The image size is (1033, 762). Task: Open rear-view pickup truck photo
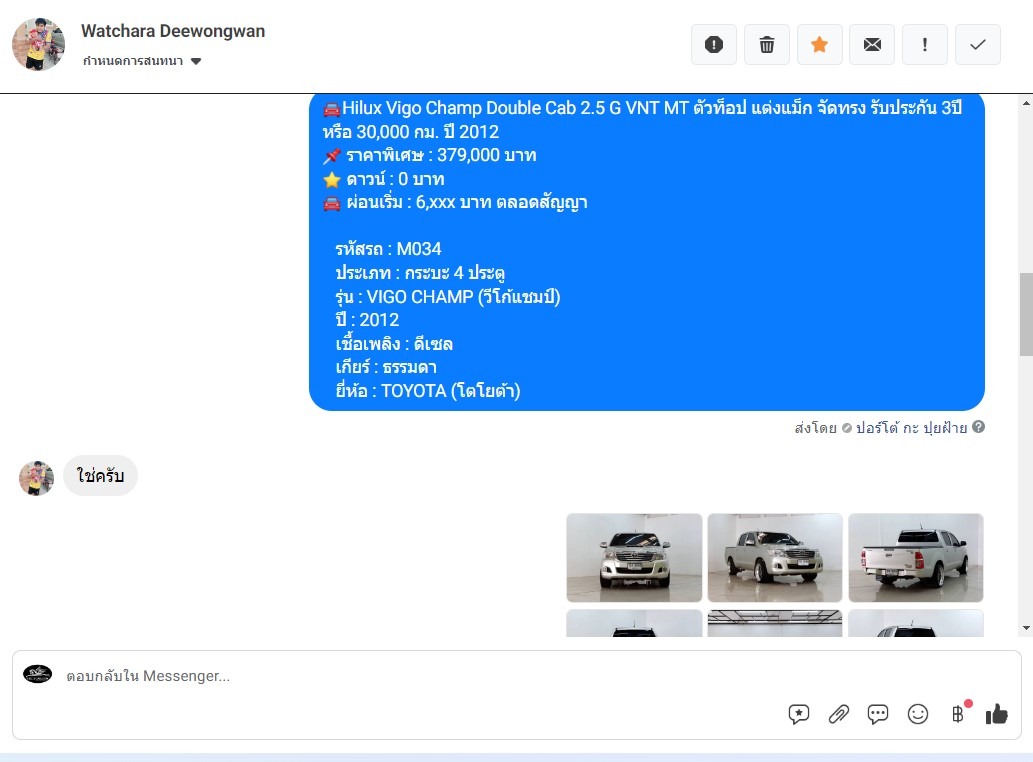pyautogui.click(x=915, y=557)
